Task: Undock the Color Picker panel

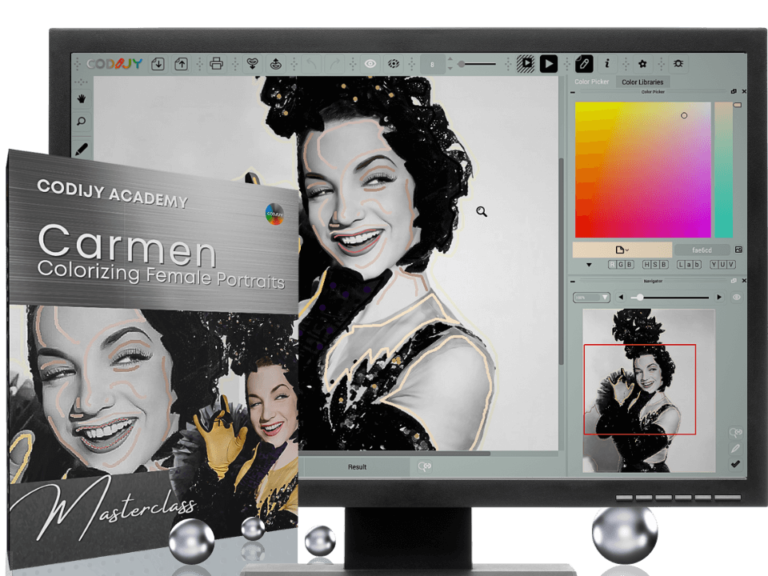Action: tap(734, 92)
